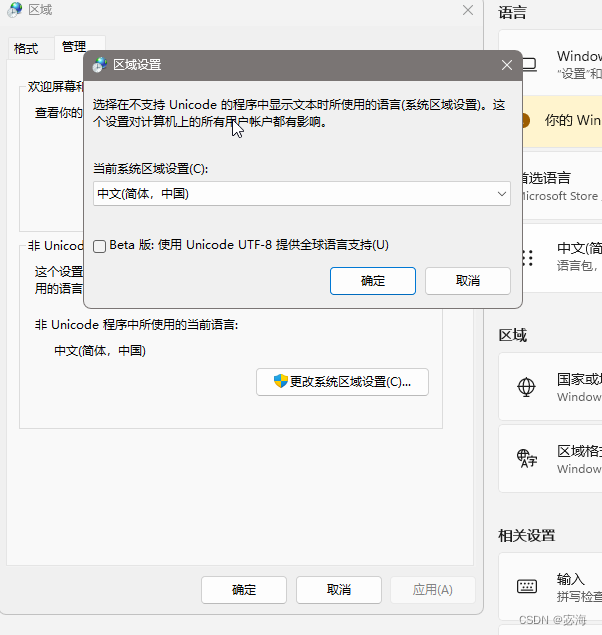Enable the Beta Unicode UTF-8 checkbox
Viewport: 602px width, 635px height.
100,246
